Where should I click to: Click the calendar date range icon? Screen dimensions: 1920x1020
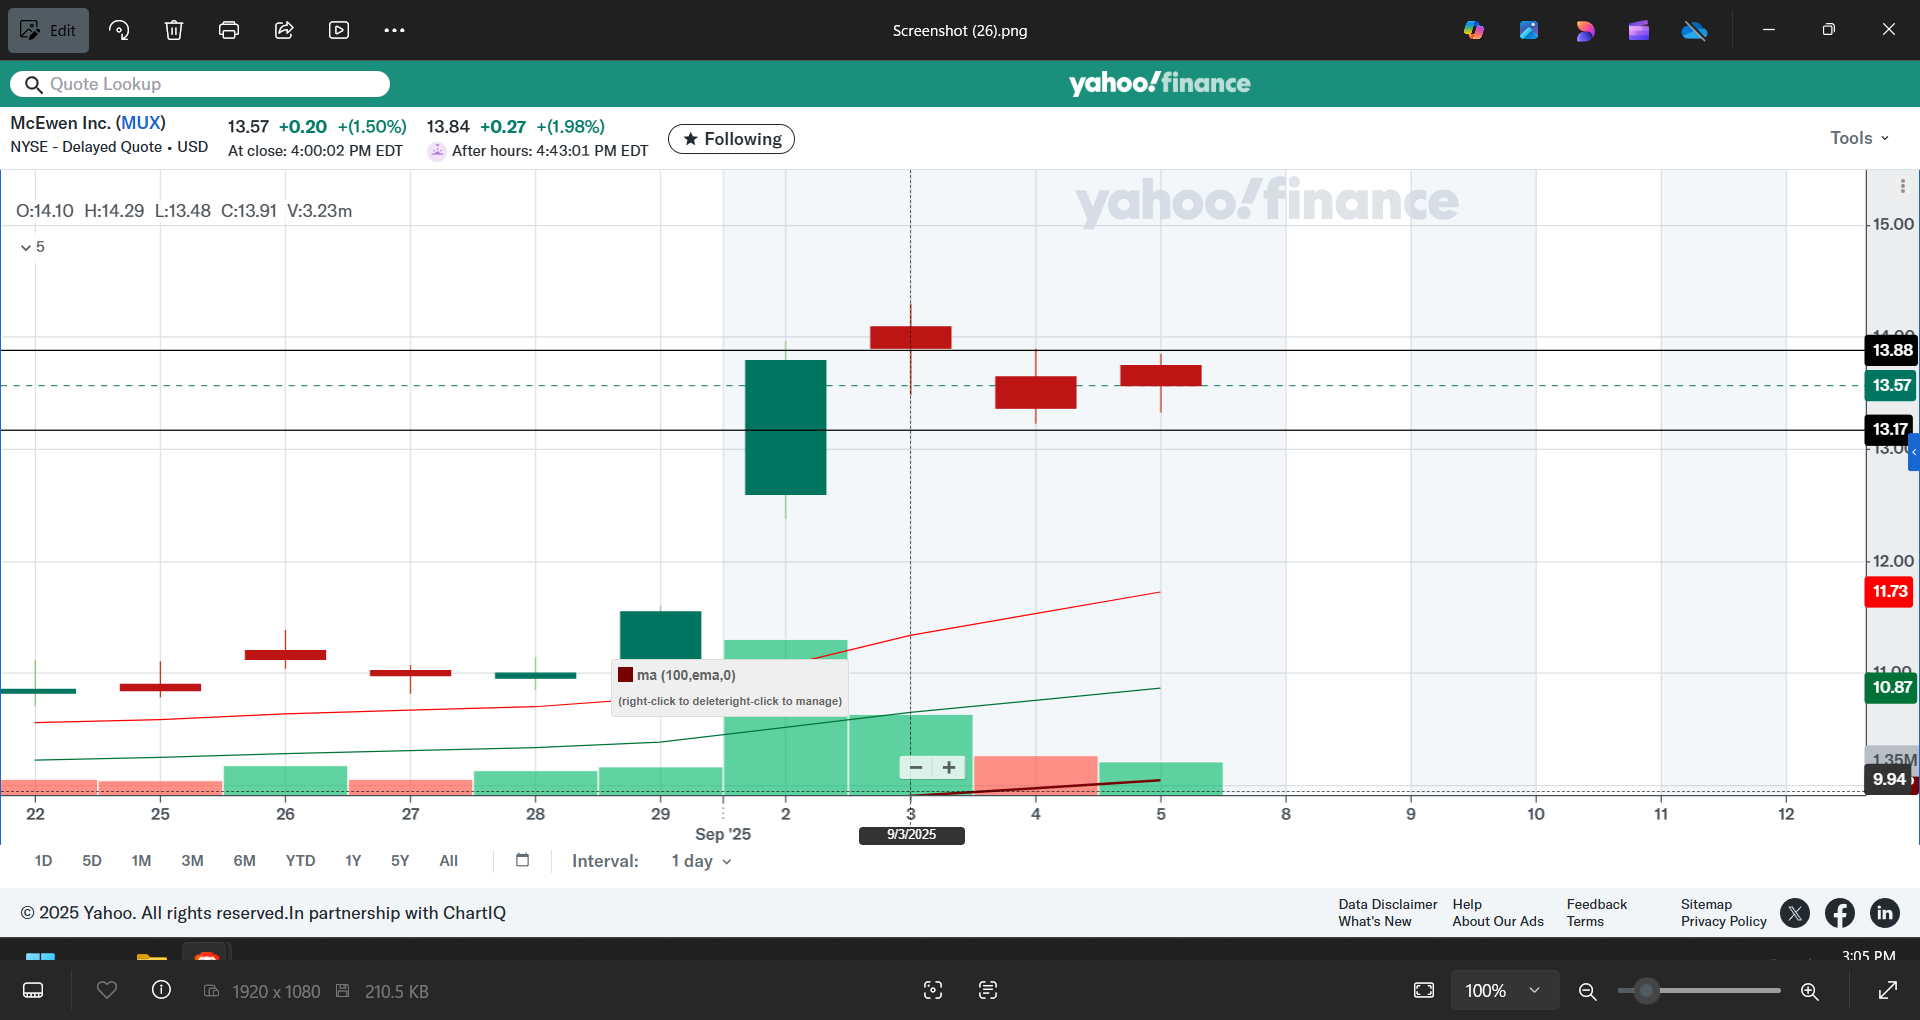coord(522,860)
